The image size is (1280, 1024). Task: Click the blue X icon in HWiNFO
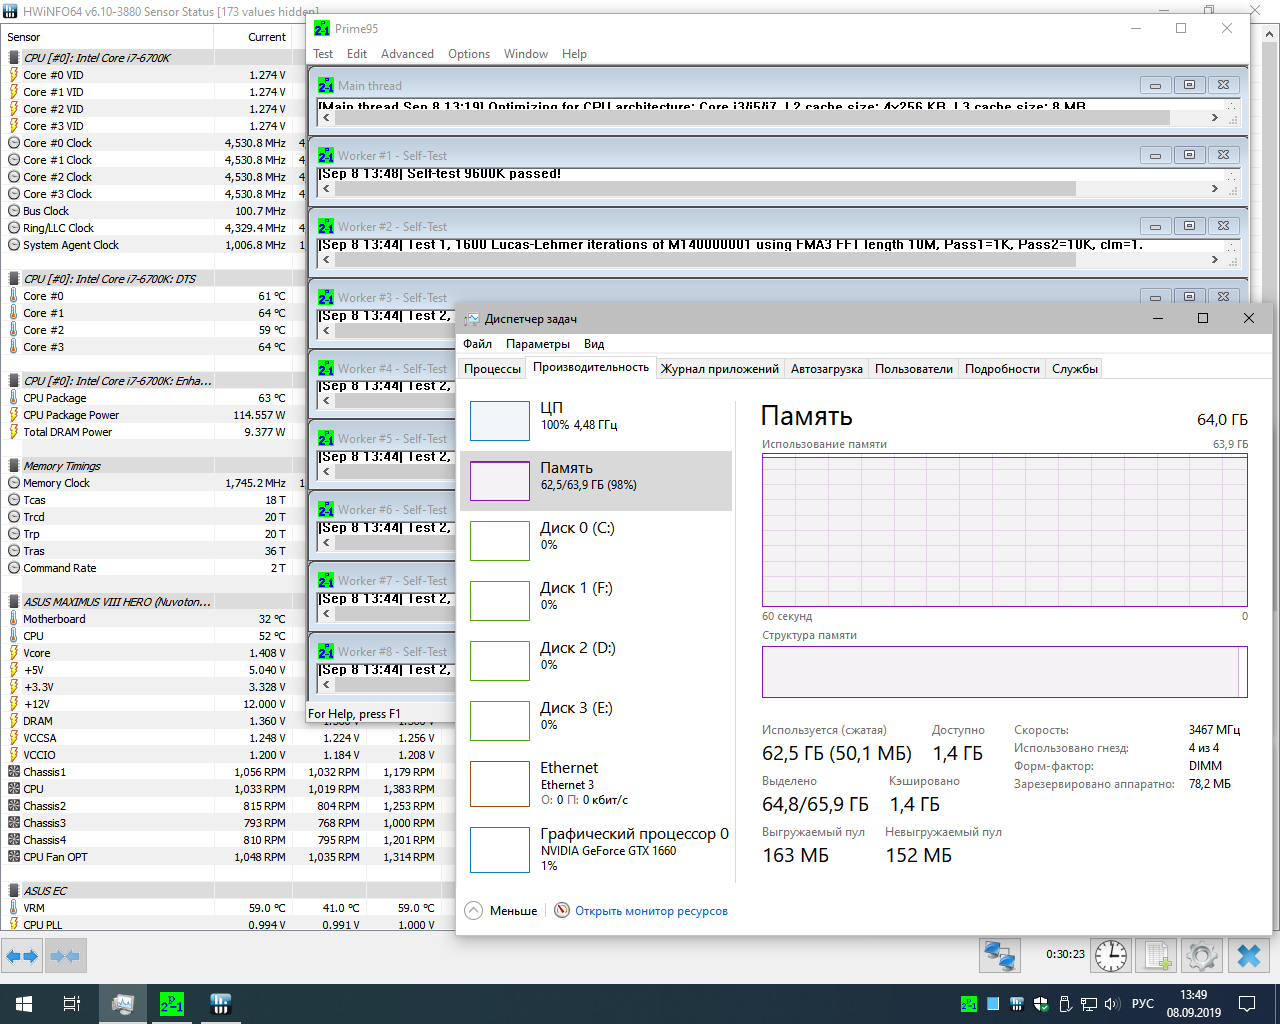(1249, 956)
